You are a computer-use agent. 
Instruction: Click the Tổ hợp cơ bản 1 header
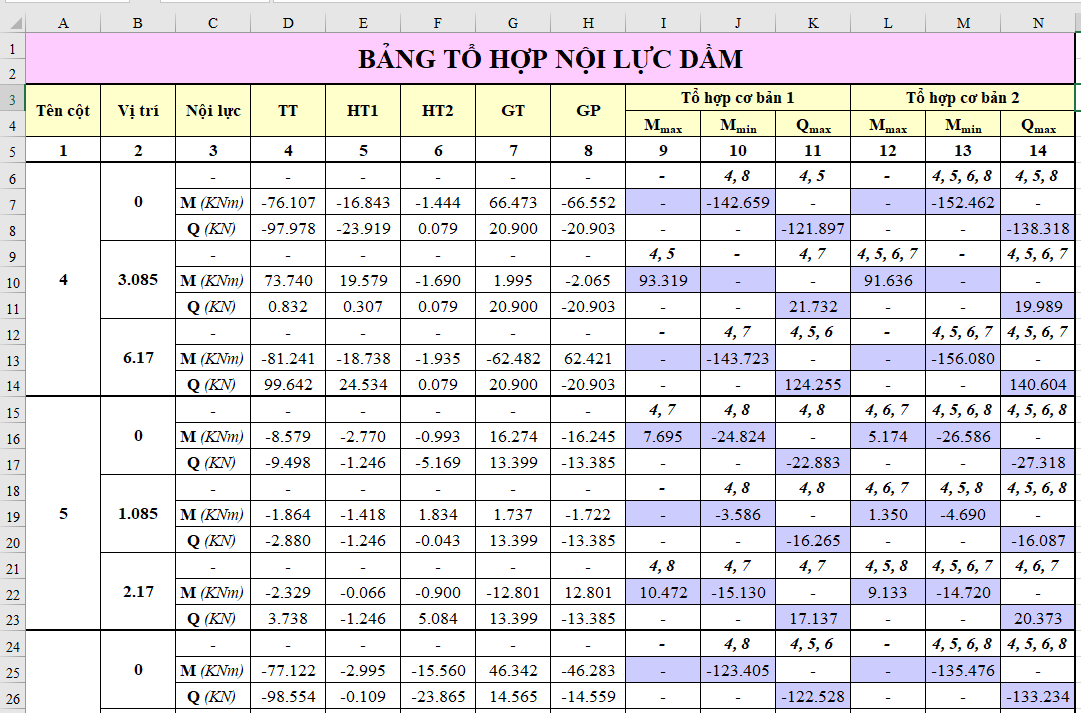point(738,98)
